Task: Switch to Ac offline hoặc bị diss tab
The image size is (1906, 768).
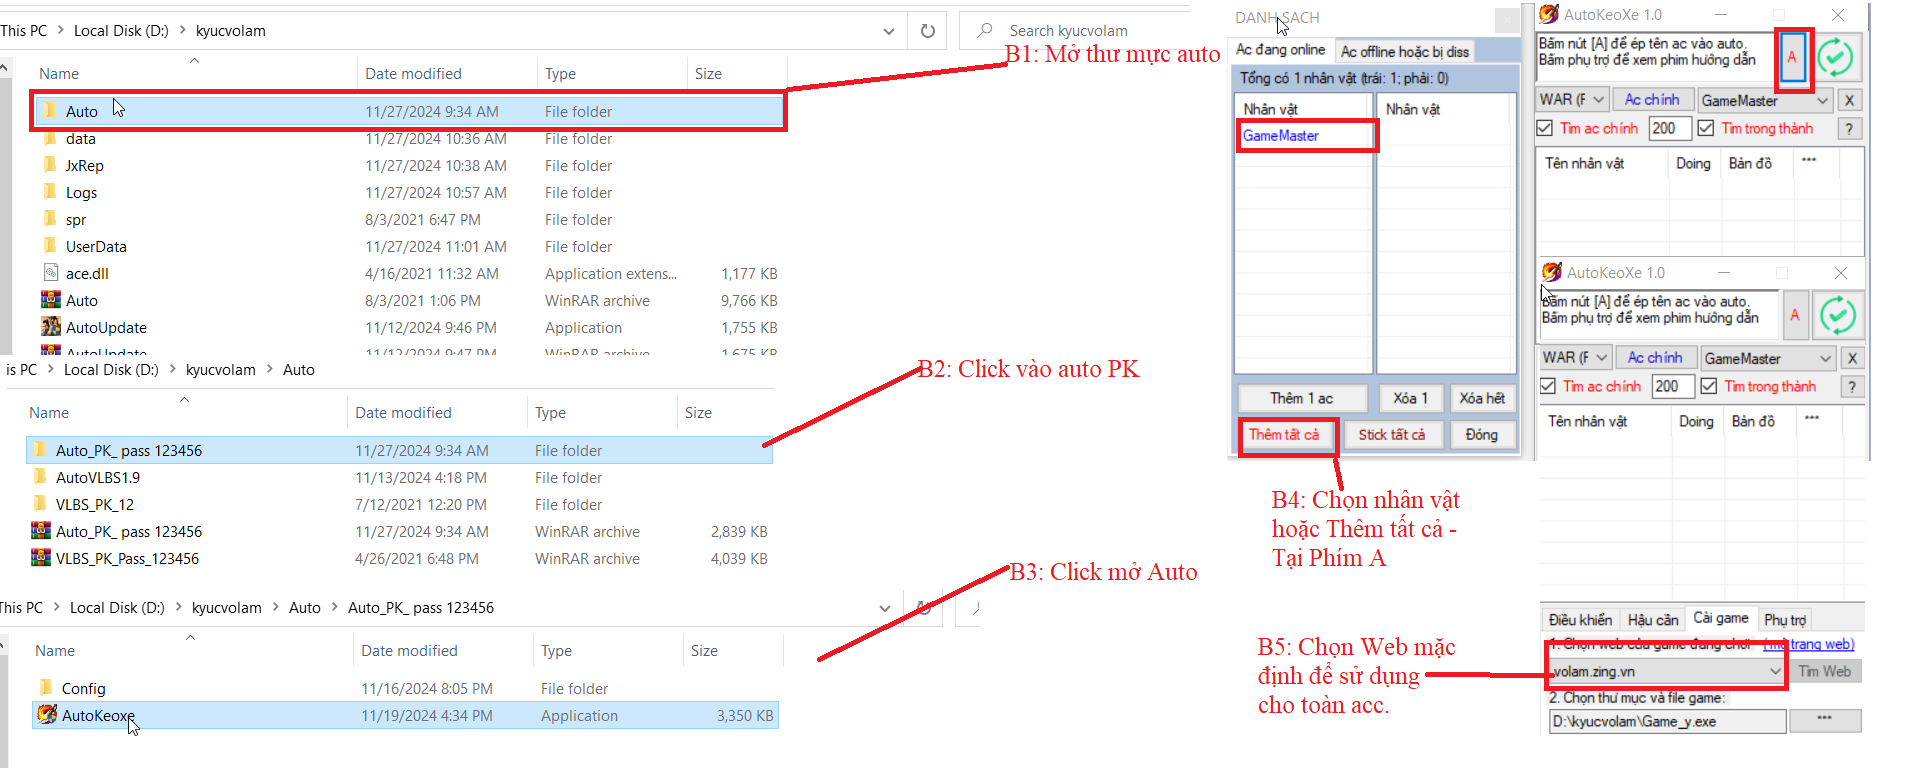Action: click(1404, 52)
